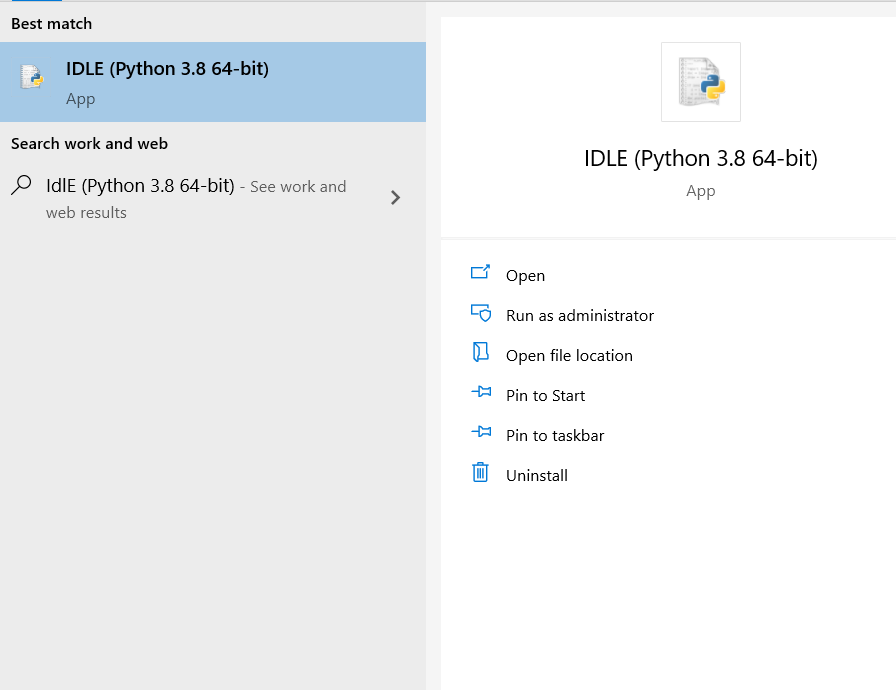Viewport: 896px width, 690px height.
Task: Select the 'Pin to Start' label
Action: [x=545, y=396]
